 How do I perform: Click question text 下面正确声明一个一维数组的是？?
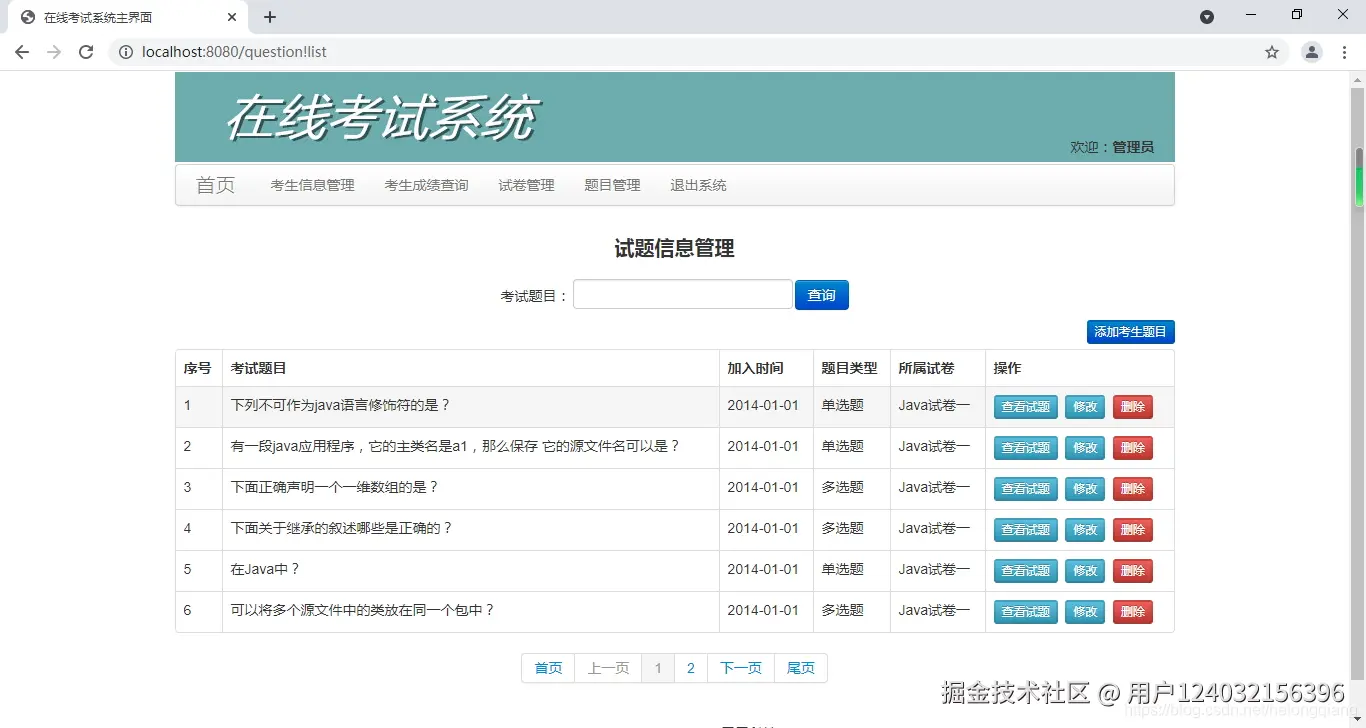[335, 487]
